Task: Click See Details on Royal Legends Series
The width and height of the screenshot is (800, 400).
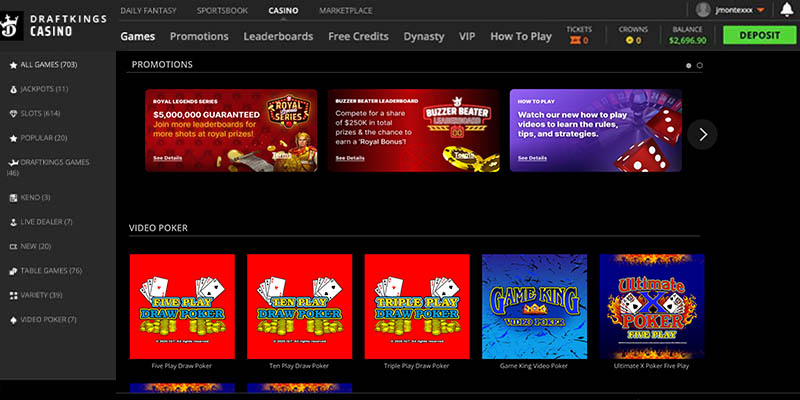Action: pos(167,158)
